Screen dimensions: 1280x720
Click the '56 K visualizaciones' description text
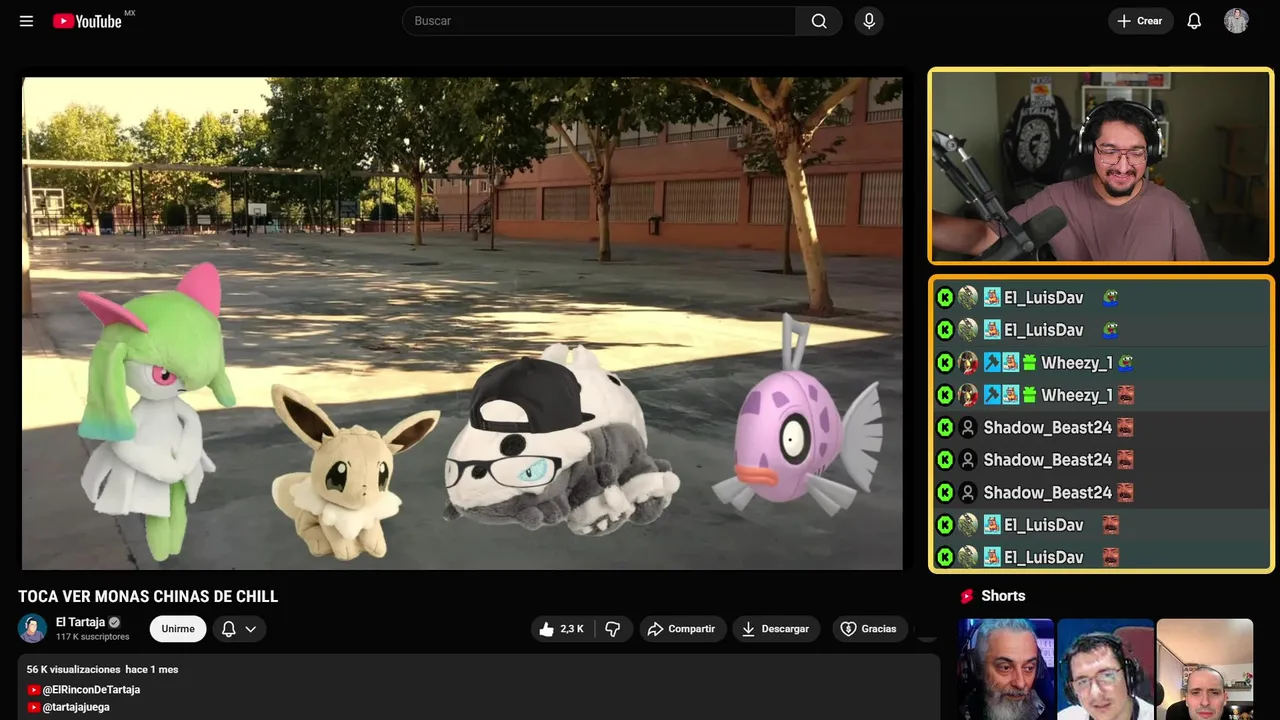click(73, 669)
